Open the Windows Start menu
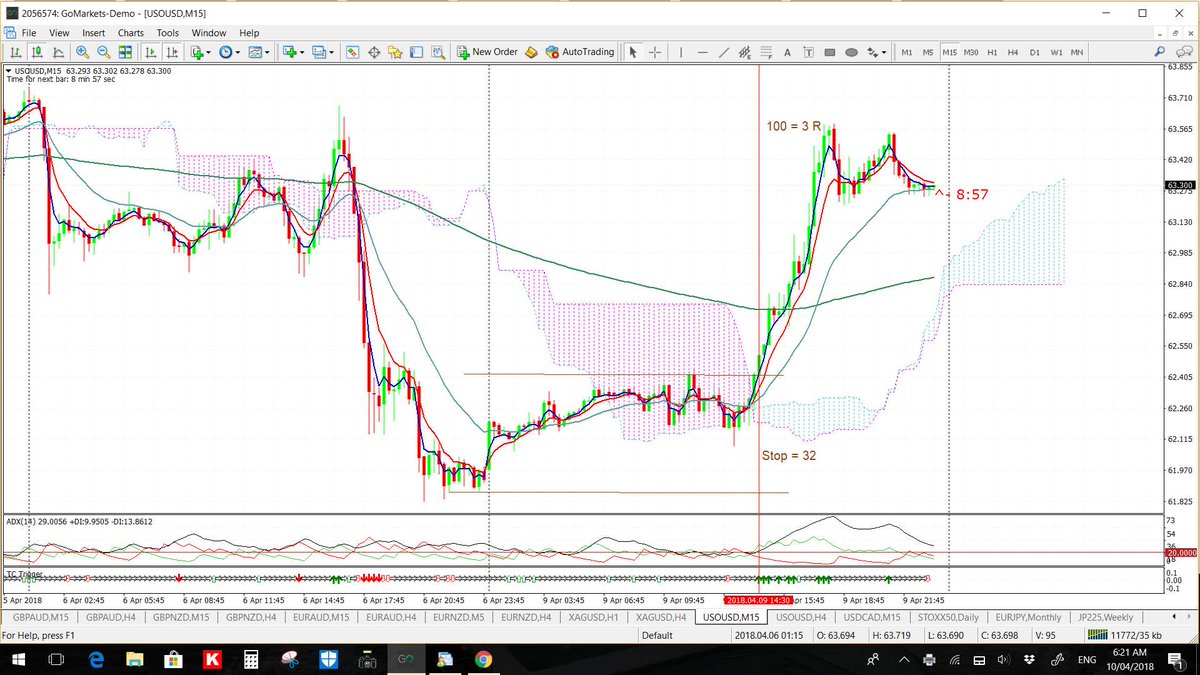Image resolution: width=1200 pixels, height=675 pixels. point(18,660)
